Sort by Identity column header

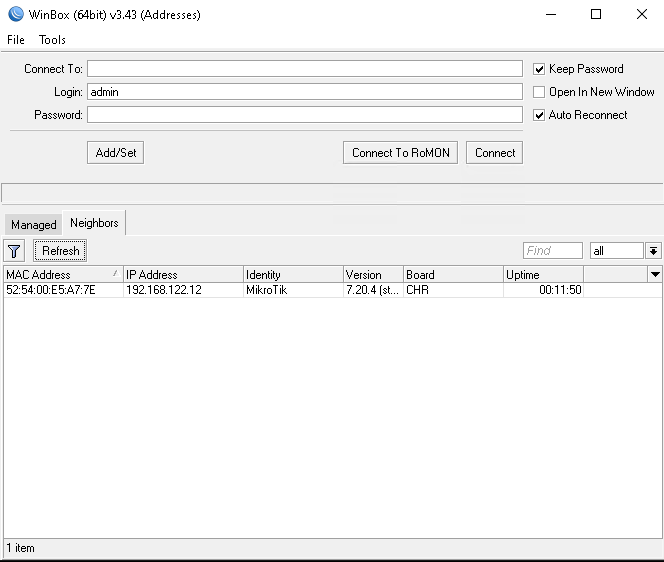tap(293, 274)
